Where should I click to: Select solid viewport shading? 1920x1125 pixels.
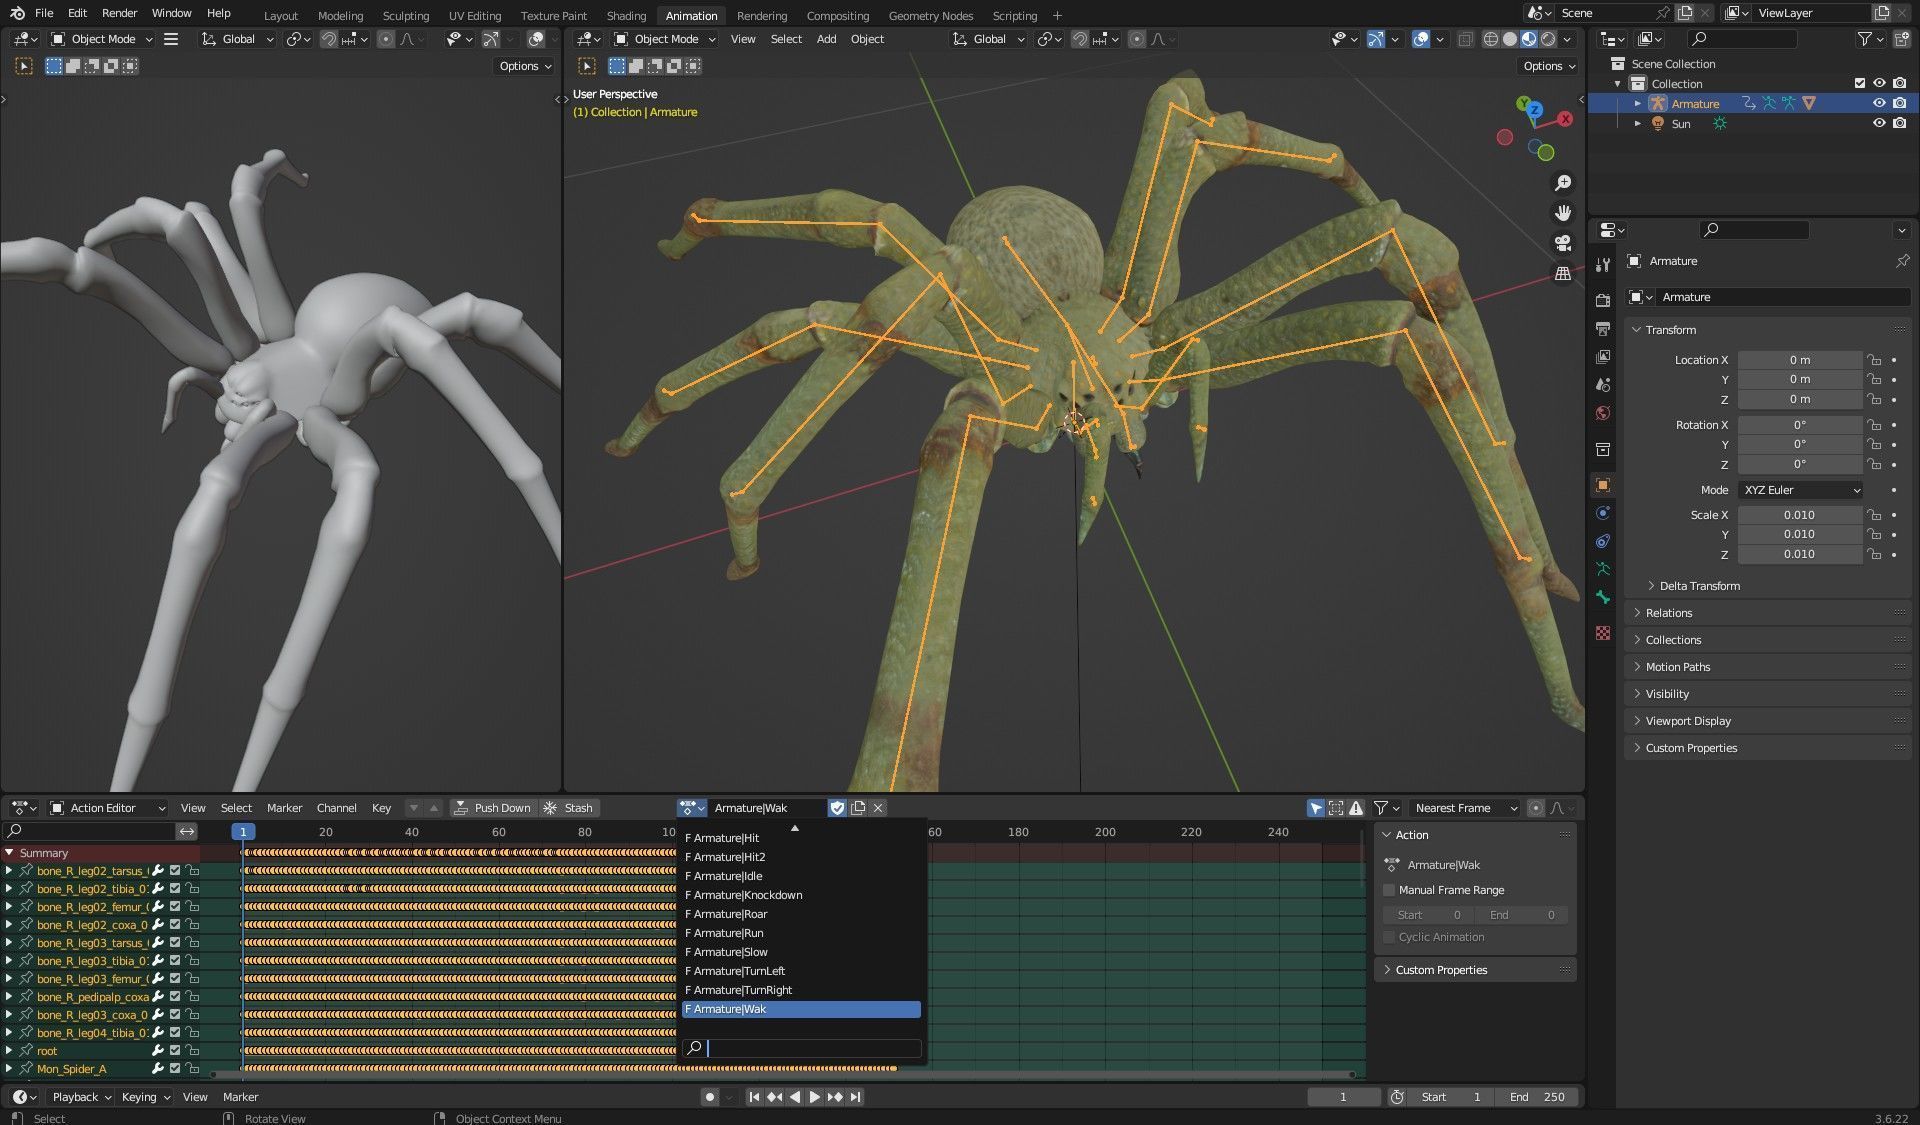tap(1510, 39)
